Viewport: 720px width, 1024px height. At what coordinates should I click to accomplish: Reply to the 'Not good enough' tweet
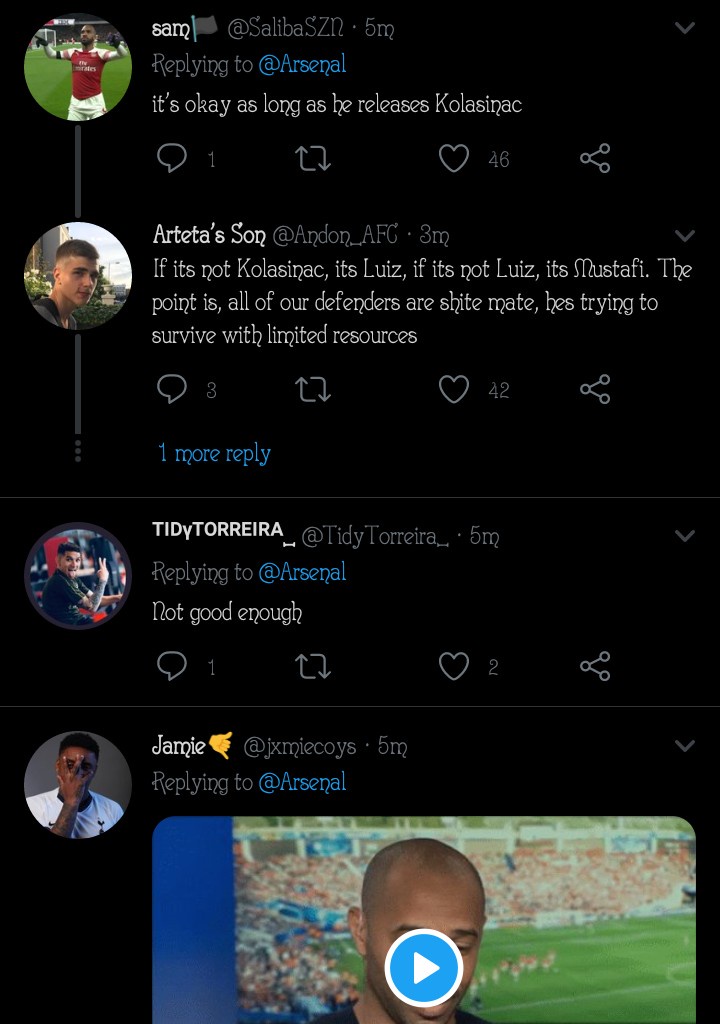(172, 666)
